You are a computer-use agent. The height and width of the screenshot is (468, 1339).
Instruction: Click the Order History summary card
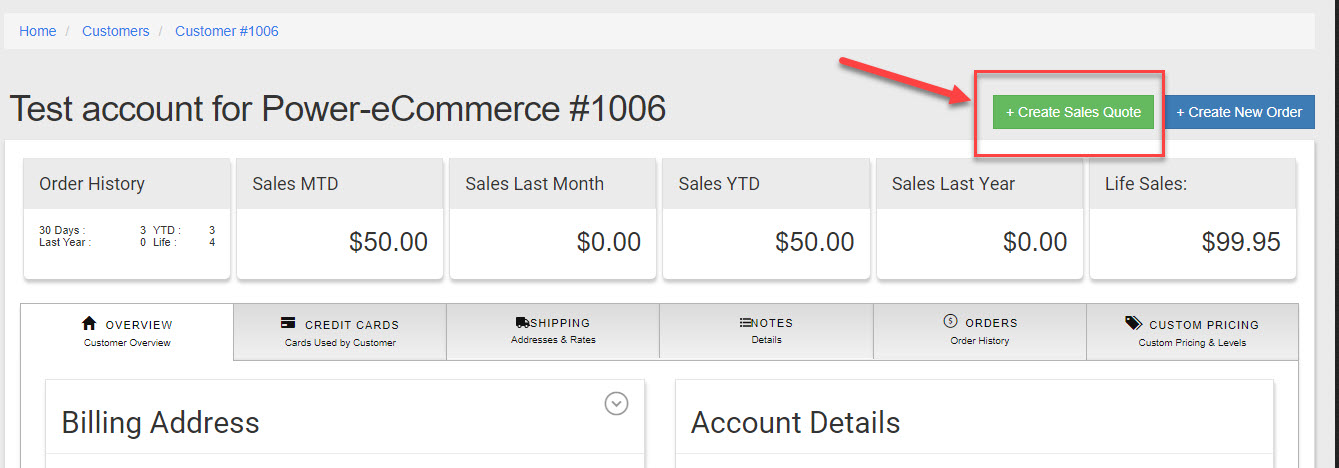click(x=127, y=218)
